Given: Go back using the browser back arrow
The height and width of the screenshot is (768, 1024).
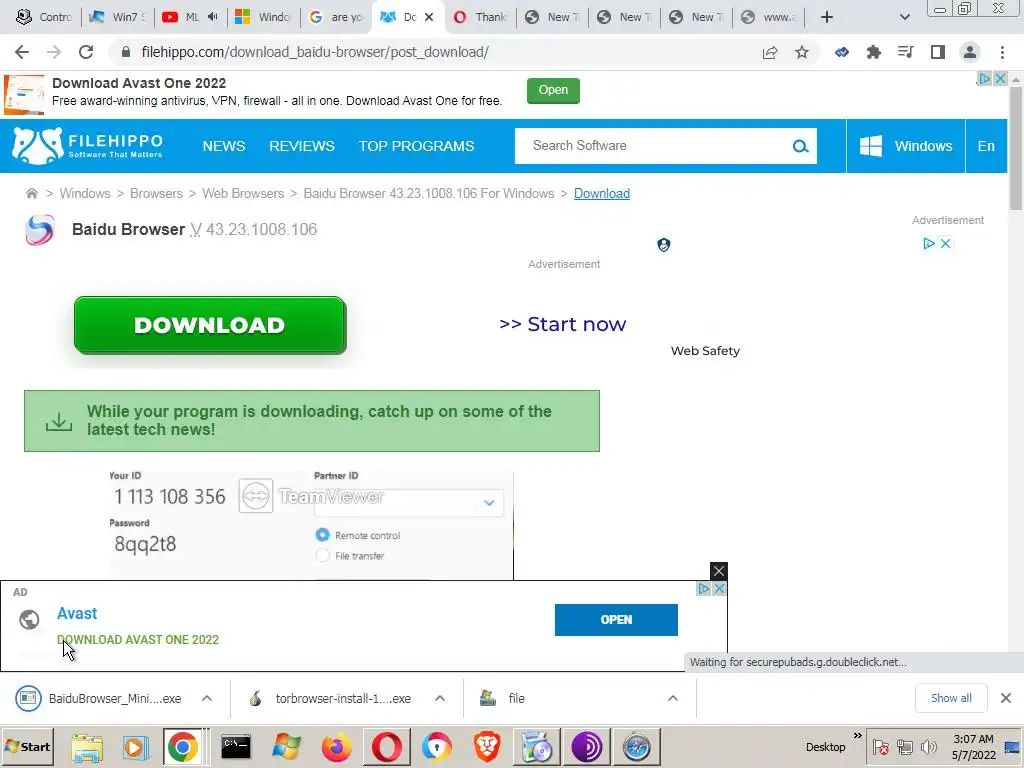Looking at the screenshot, I should (x=22, y=52).
